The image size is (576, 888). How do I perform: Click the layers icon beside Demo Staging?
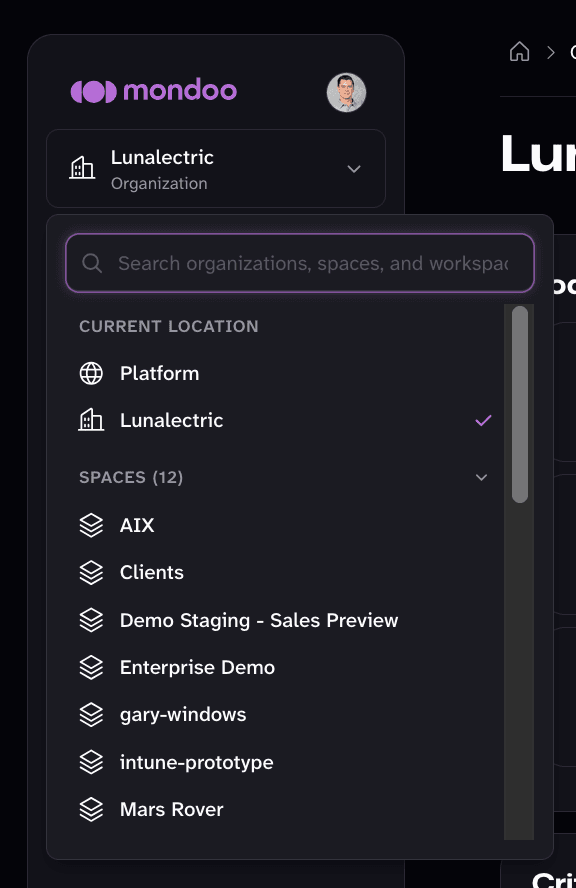click(x=91, y=620)
